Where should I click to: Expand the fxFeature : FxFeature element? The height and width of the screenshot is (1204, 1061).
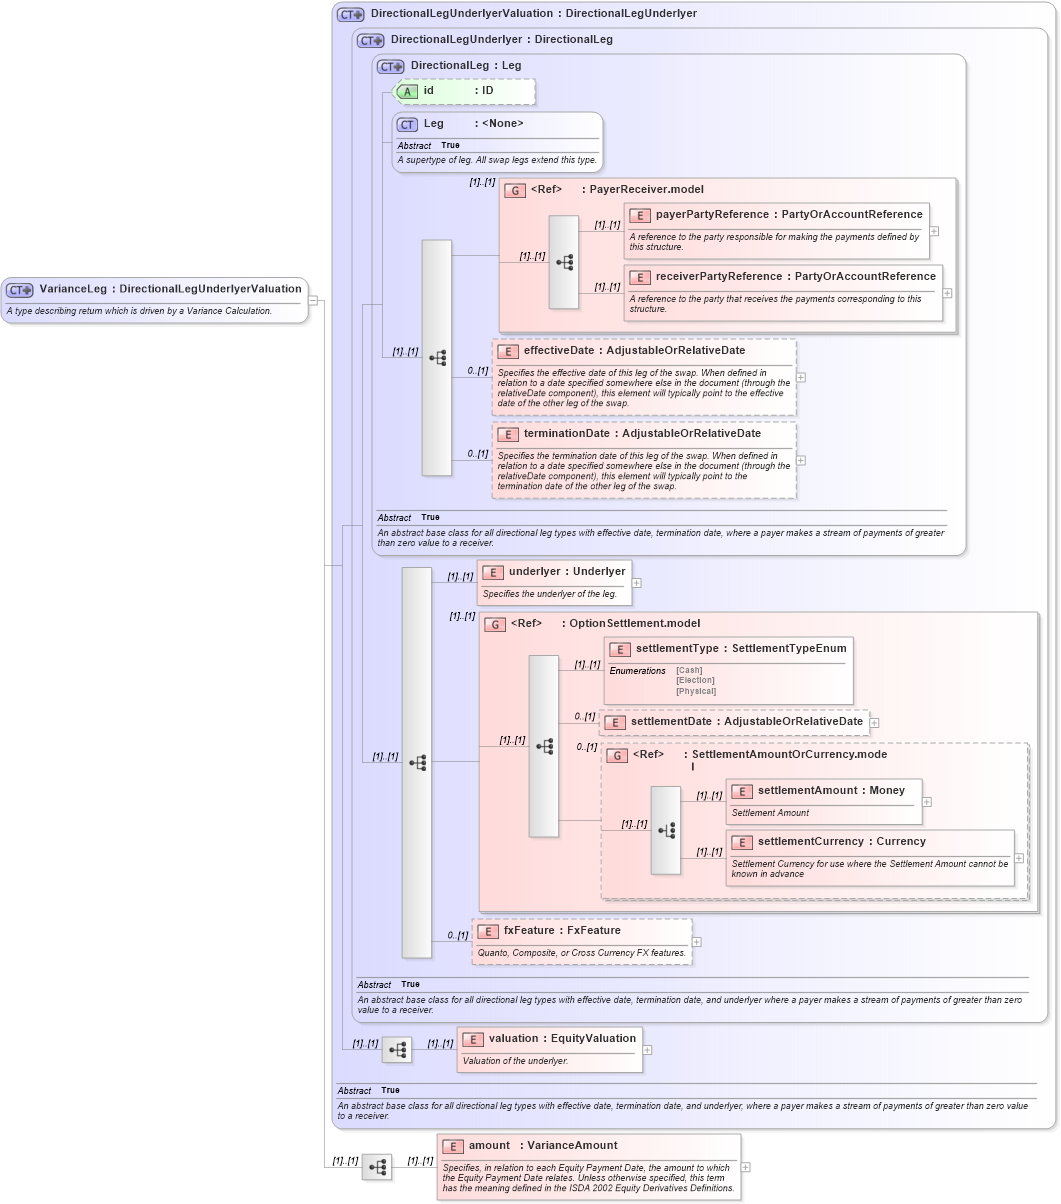pyautogui.click(x=696, y=941)
